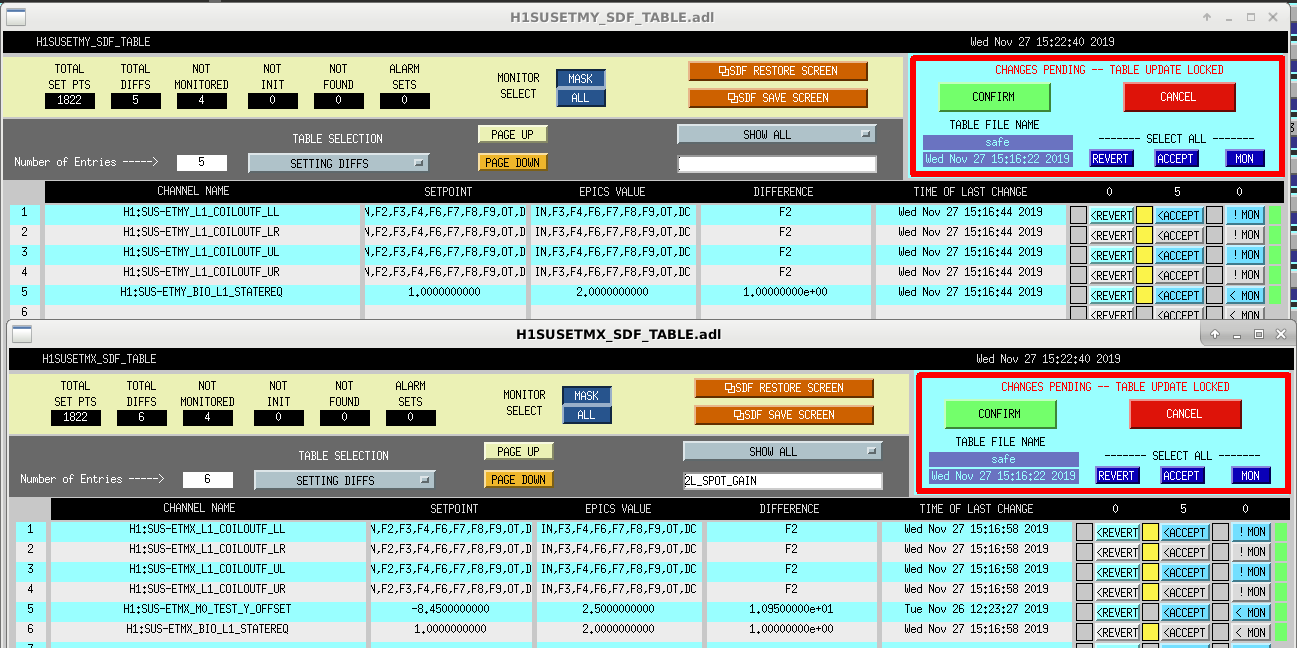Open SHOW ALL dropdown in ETMY window
This screenshot has width=1297, height=648.
[x=776, y=135]
